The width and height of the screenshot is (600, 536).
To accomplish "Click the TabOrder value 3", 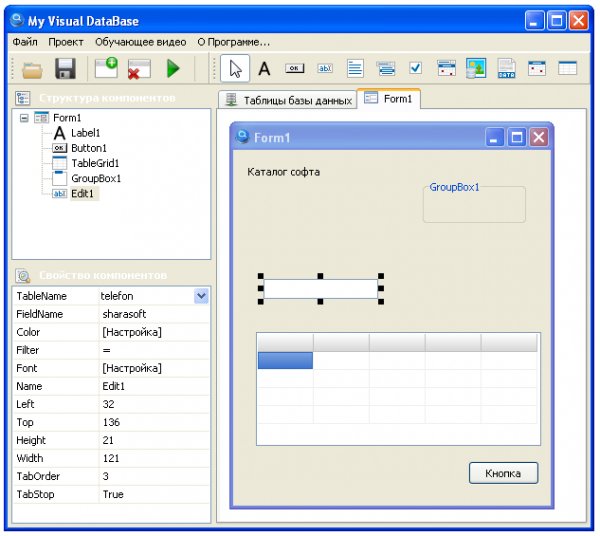I will click(x=106, y=476).
